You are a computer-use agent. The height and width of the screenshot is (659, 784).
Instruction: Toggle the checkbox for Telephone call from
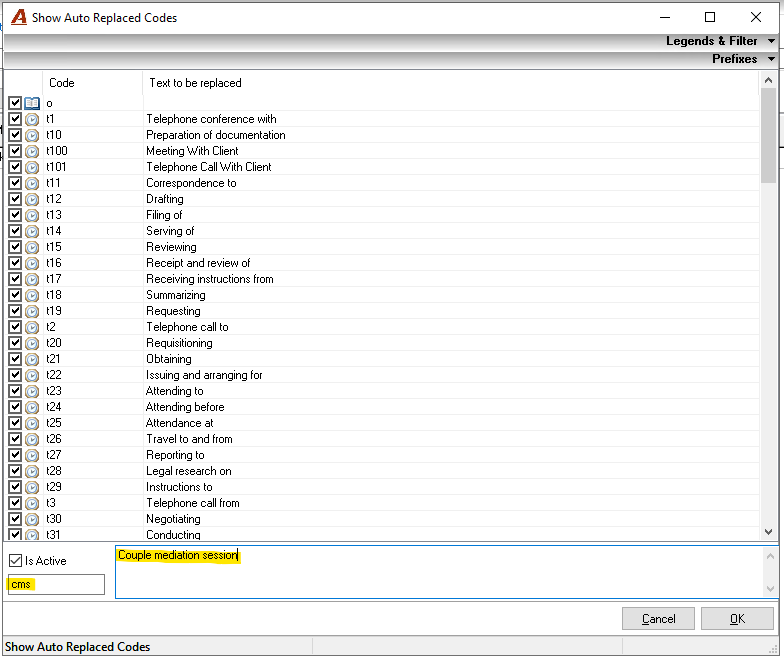coord(15,502)
